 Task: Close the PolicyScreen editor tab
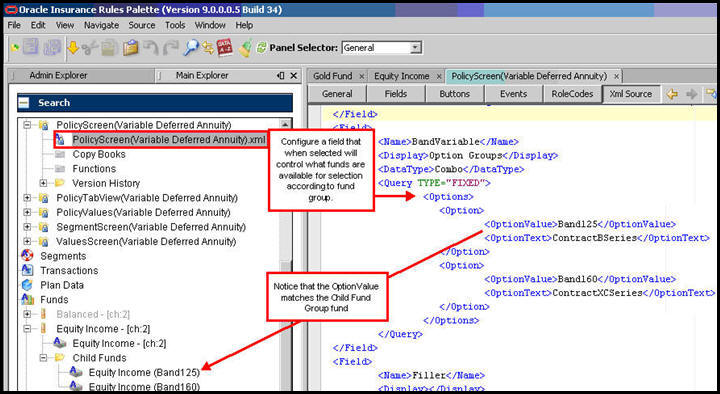tap(616, 76)
